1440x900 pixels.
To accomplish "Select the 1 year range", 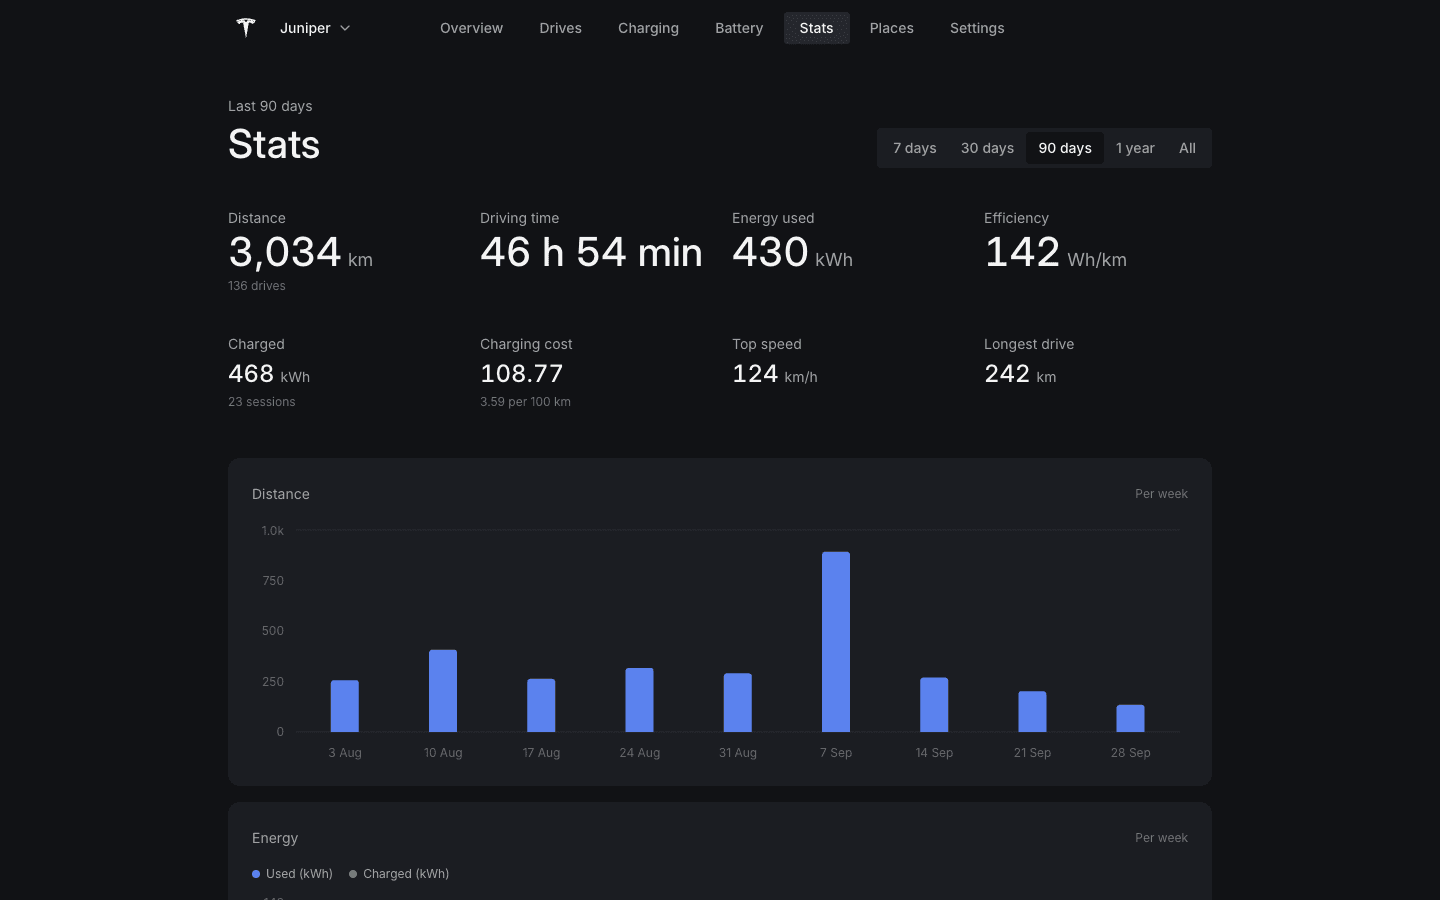I will click(1135, 148).
